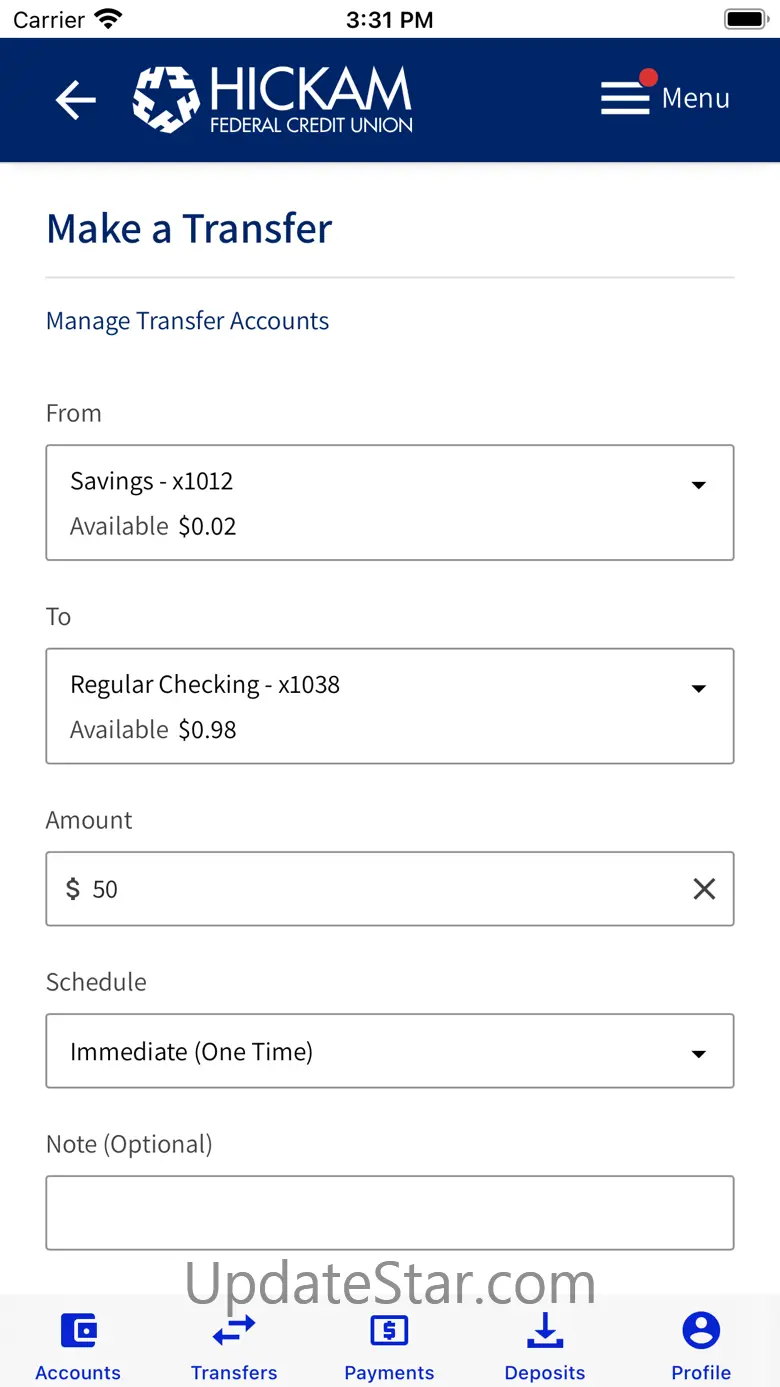Open the Schedule dropdown

(x=698, y=1054)
